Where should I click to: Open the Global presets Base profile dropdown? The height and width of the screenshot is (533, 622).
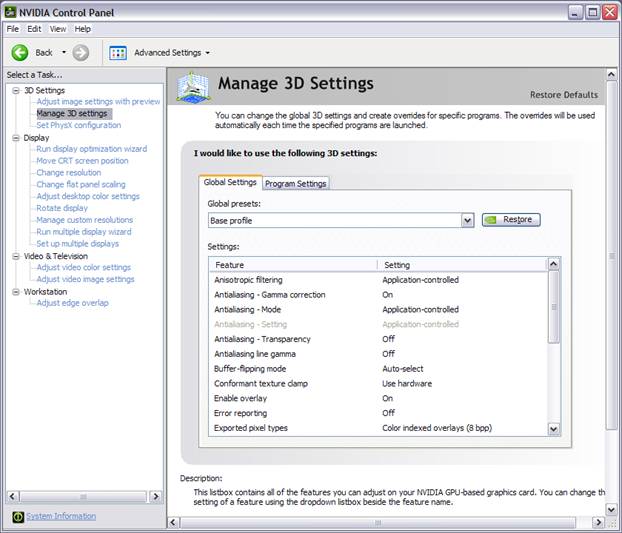click(x=467, y=220)
